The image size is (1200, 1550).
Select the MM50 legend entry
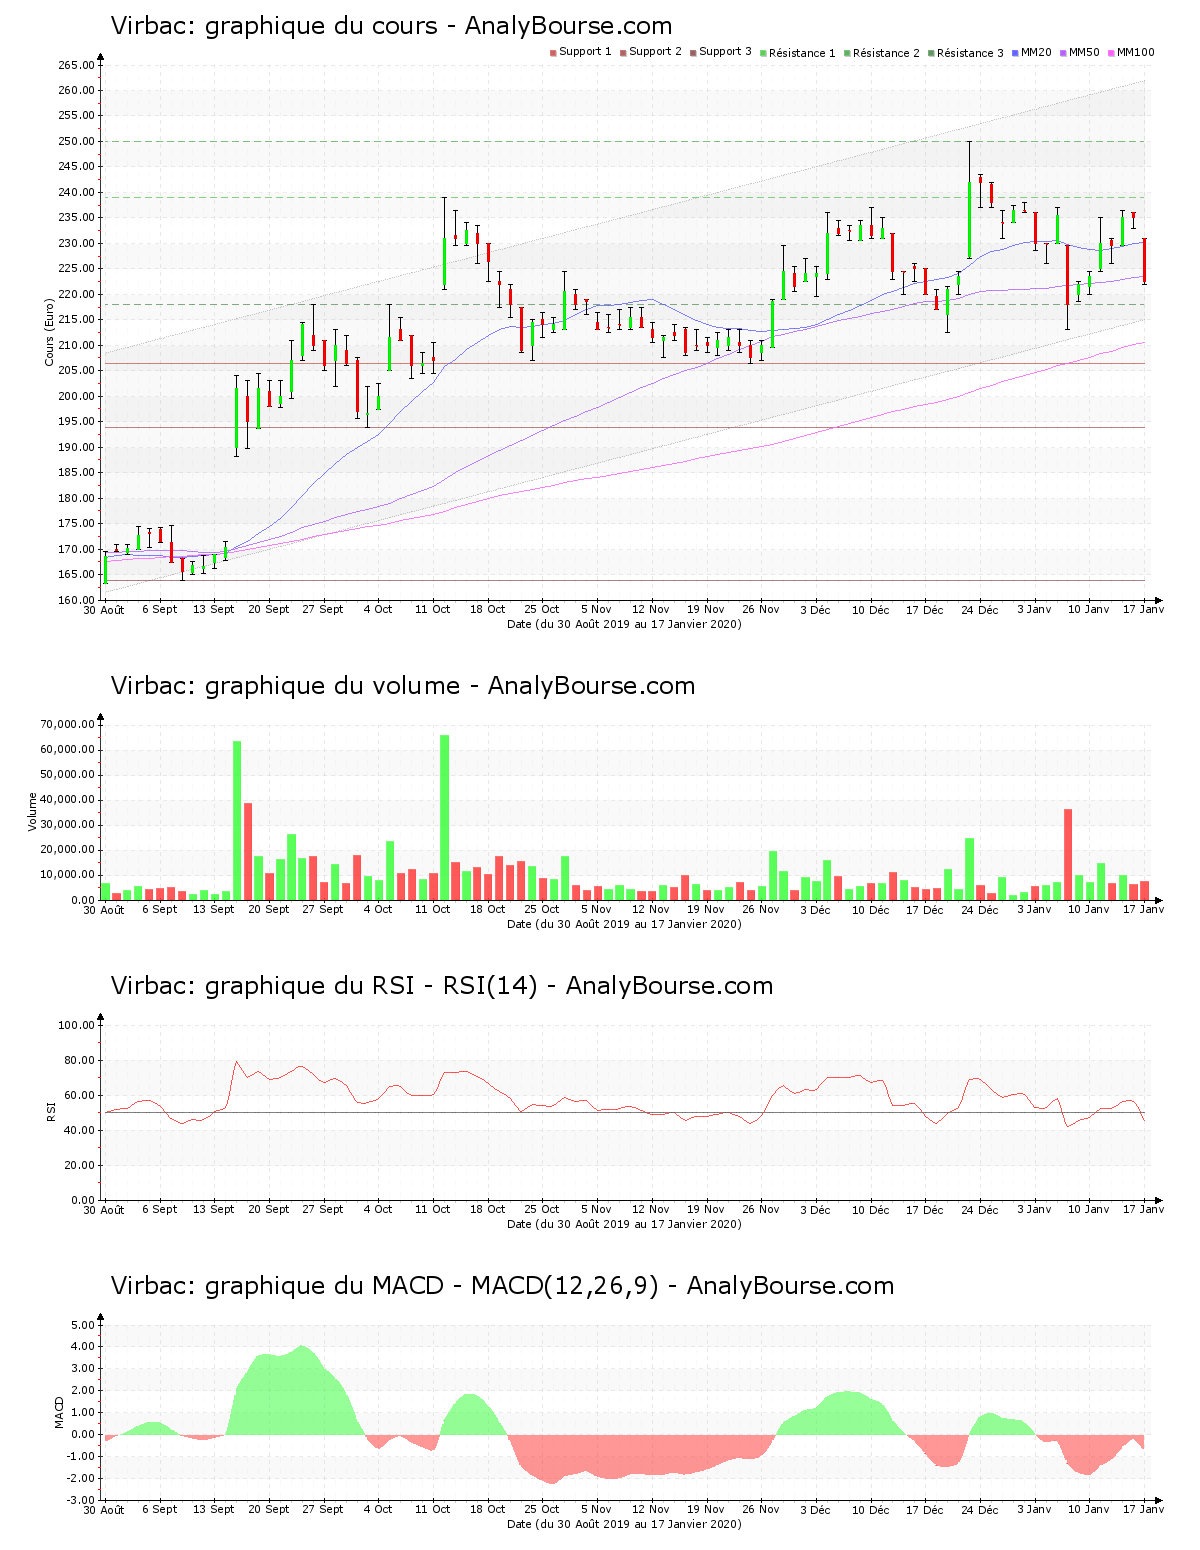(1080, 52)
